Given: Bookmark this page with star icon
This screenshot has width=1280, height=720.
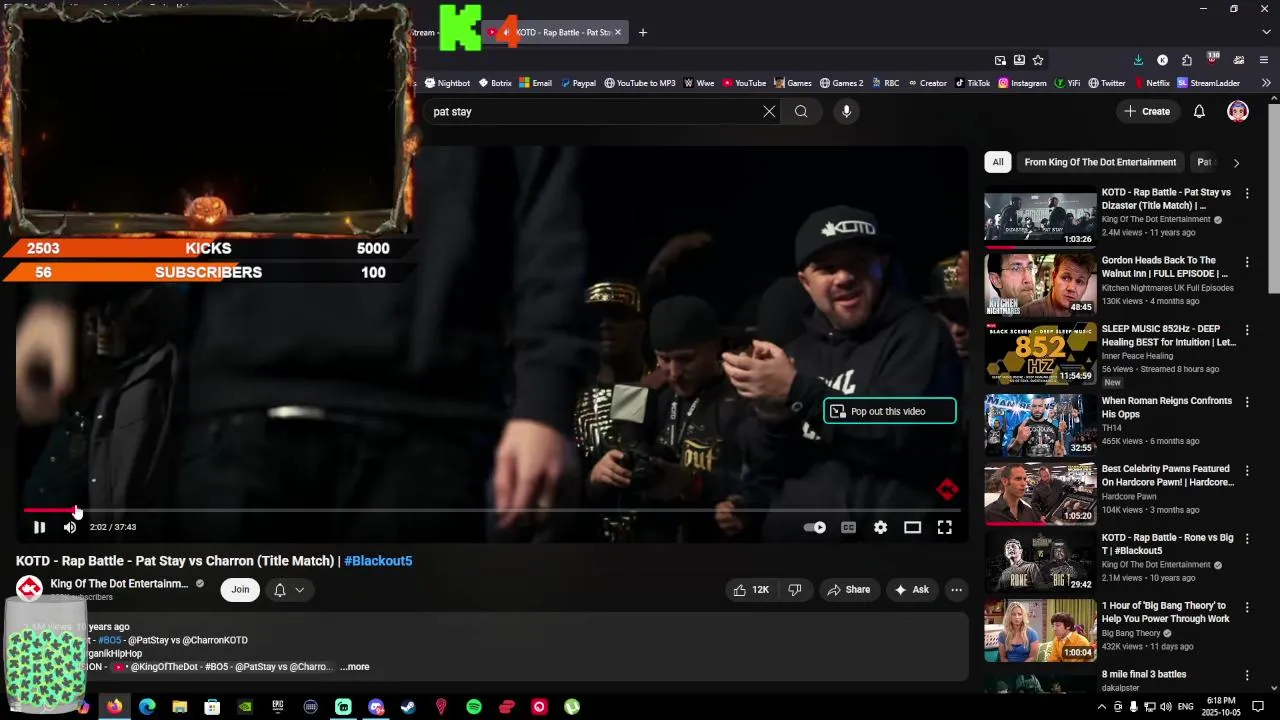Looking at the screenshot, I should [1038, 60].
